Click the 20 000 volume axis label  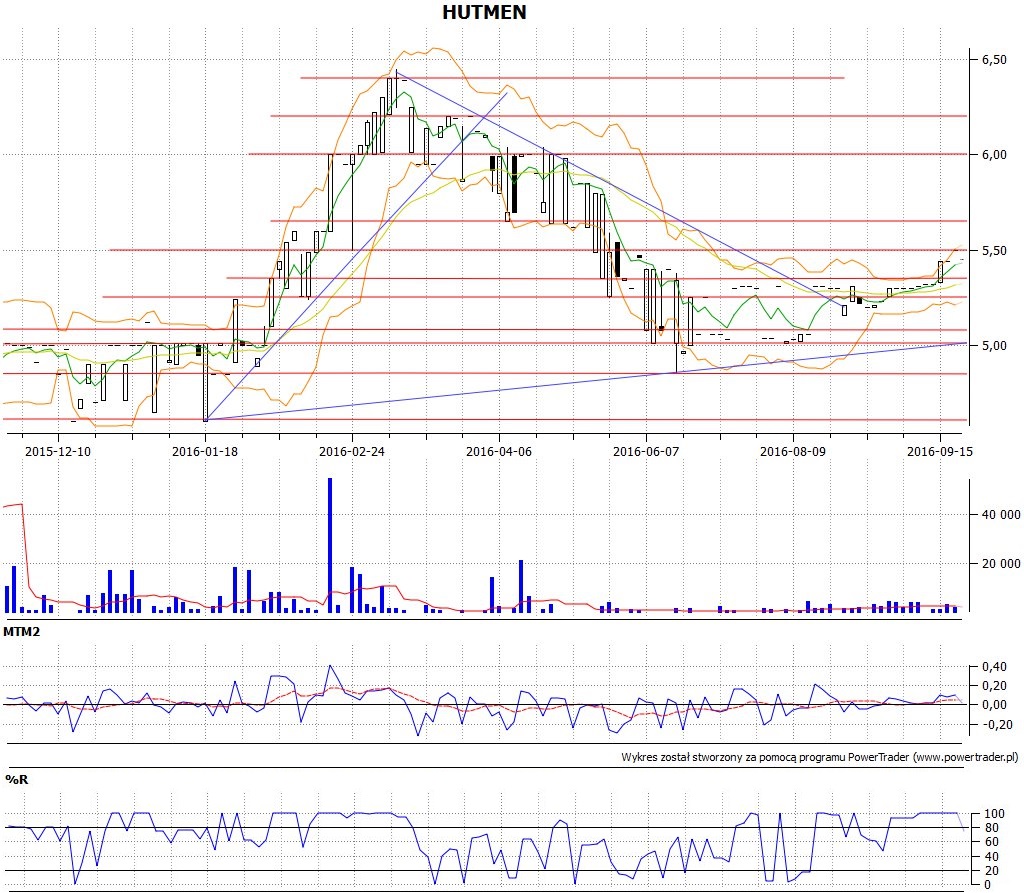1000,564
